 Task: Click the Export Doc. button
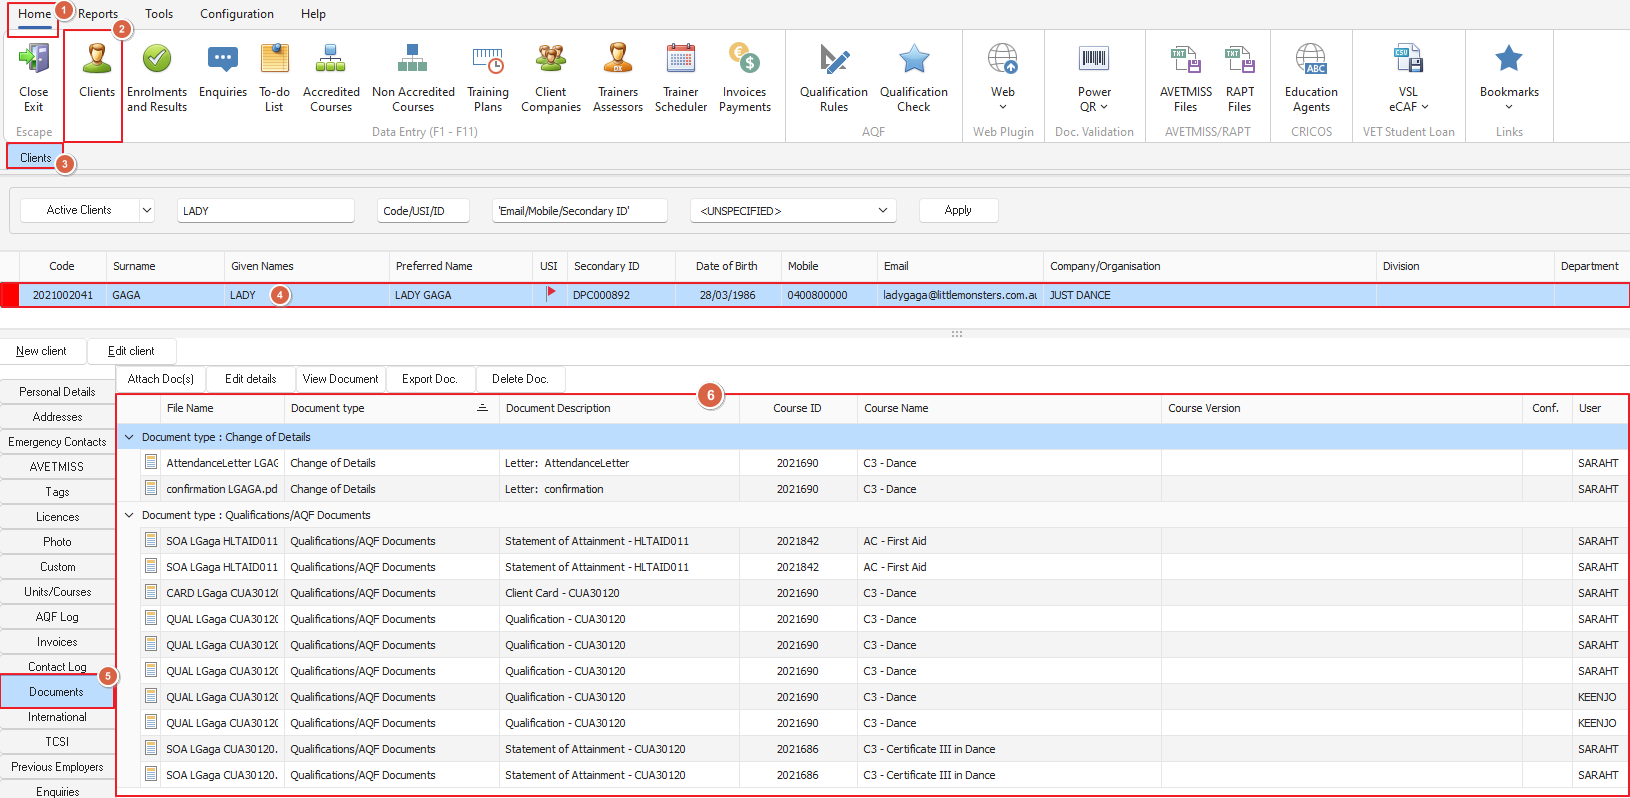[x=430, y=379]
